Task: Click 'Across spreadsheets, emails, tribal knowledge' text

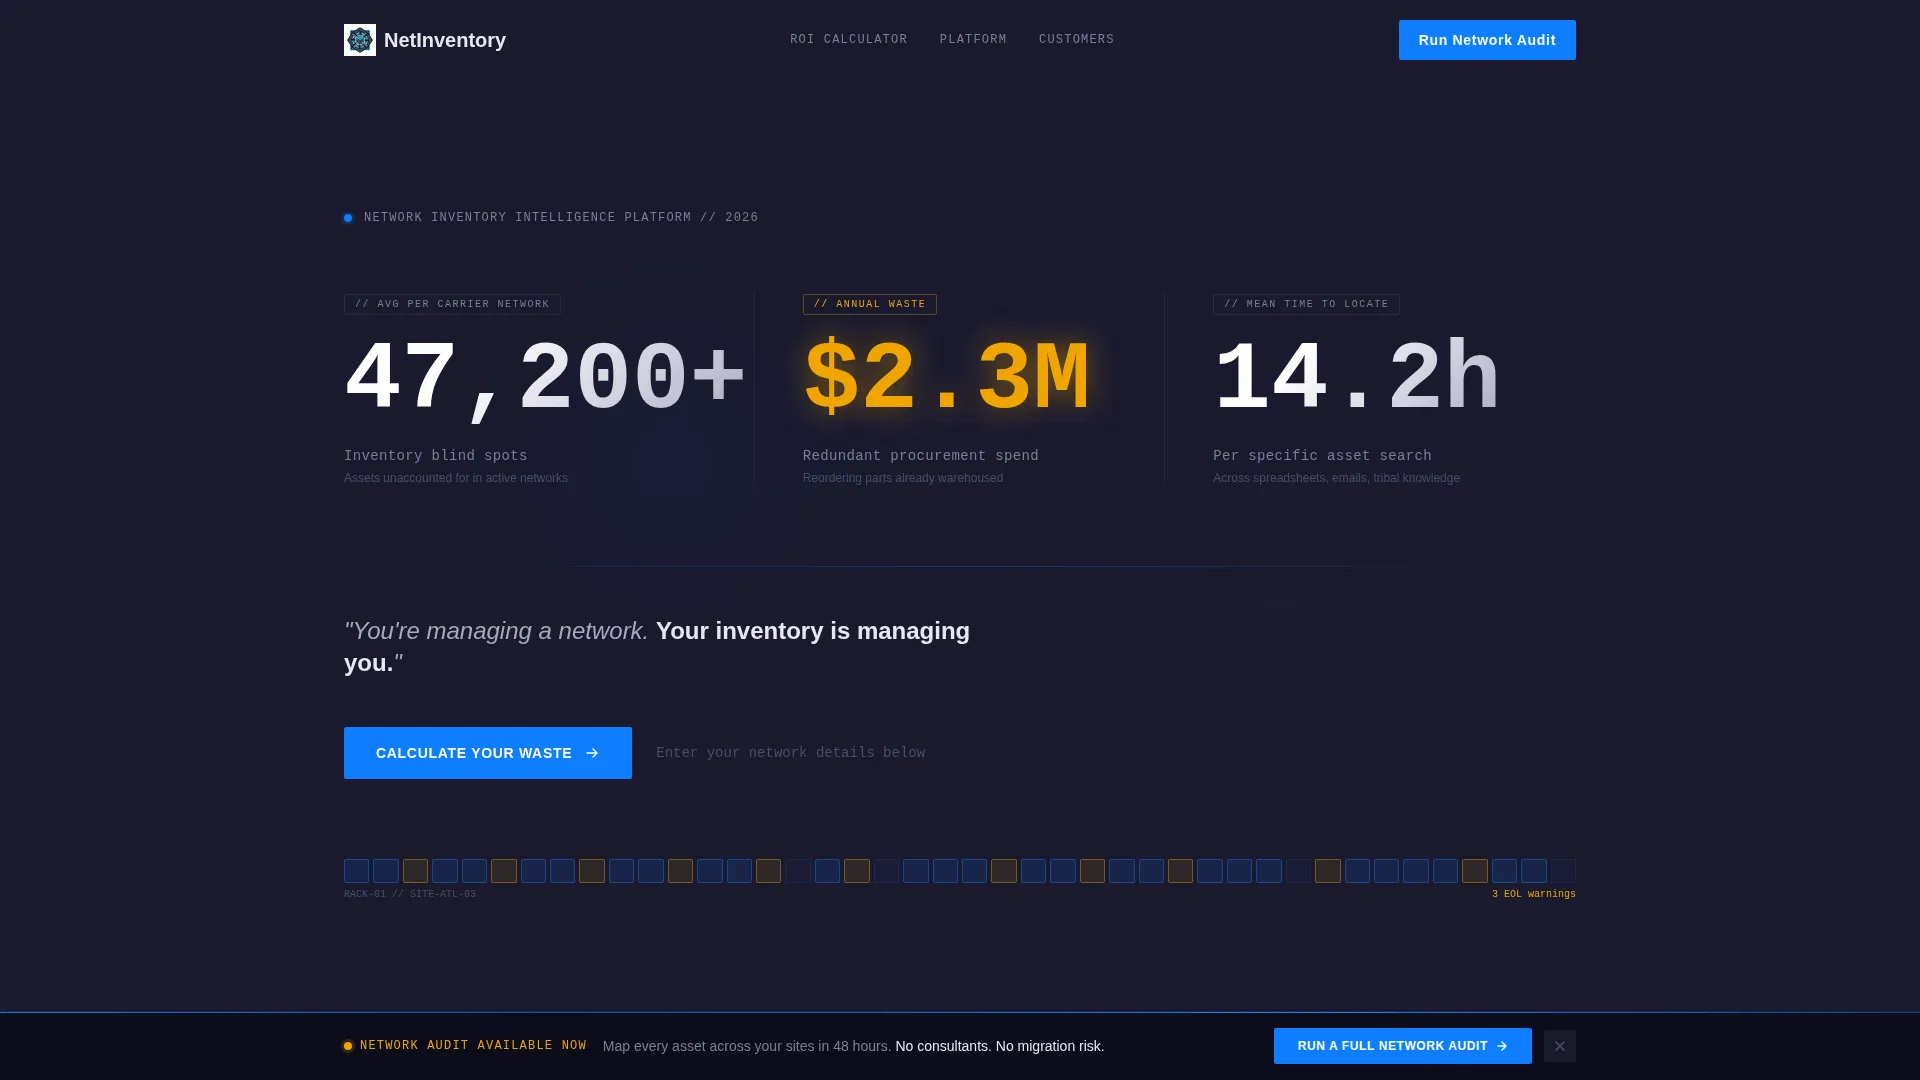Action: point(1336,478)
